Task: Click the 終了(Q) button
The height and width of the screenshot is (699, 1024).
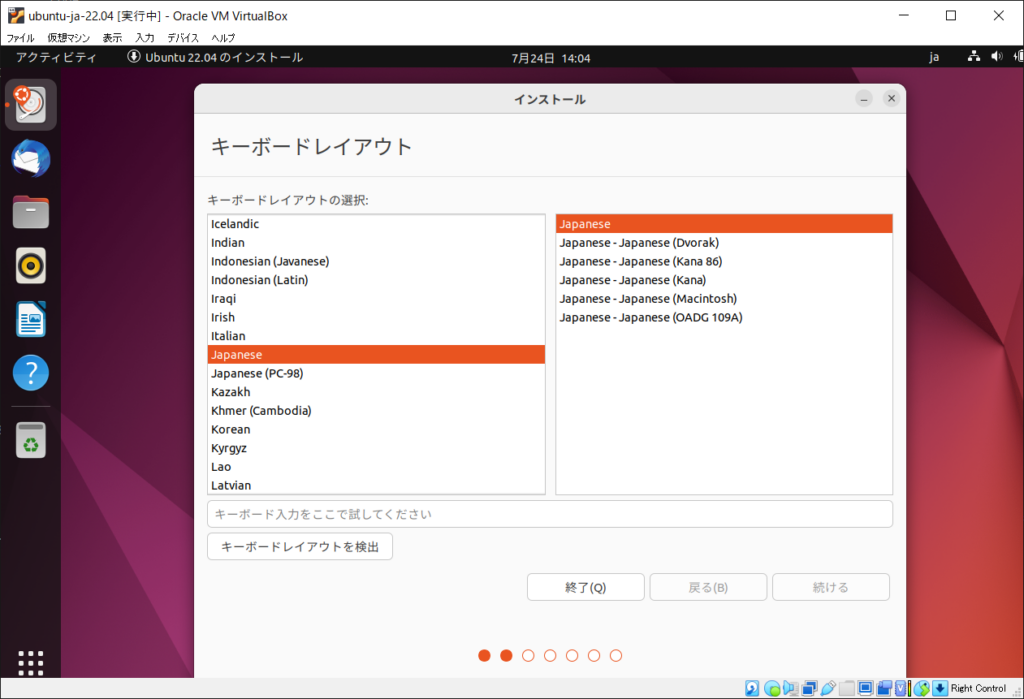Action: (586, 587)
